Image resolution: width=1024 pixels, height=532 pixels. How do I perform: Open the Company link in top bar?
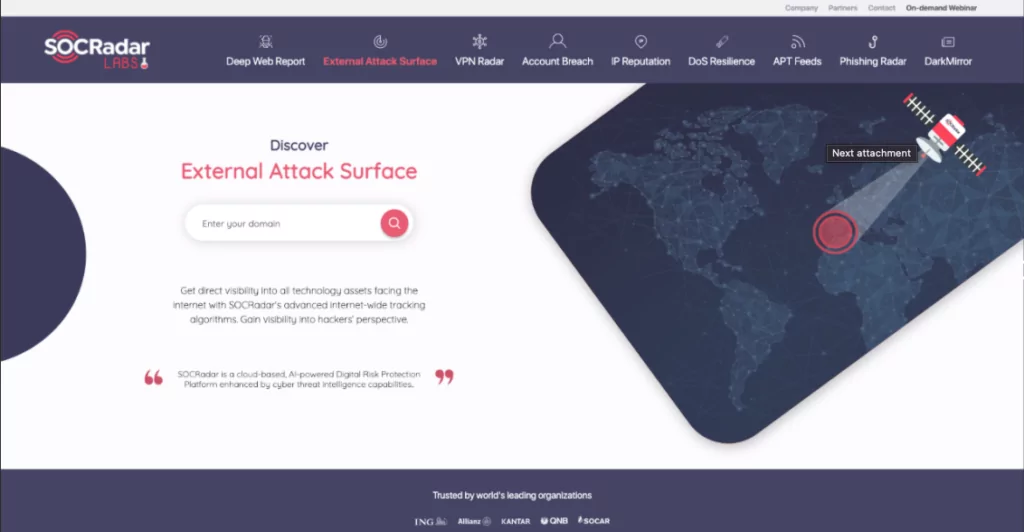(x=801, y=8)
